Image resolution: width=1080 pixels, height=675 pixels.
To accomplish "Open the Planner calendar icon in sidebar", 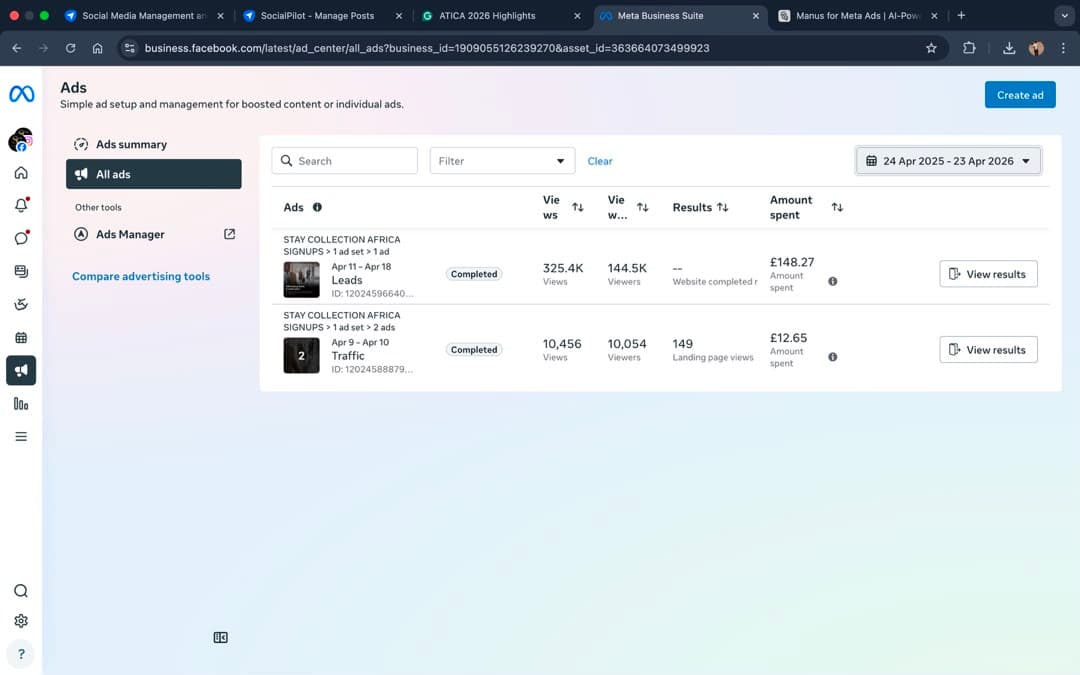I will point(21,338).
